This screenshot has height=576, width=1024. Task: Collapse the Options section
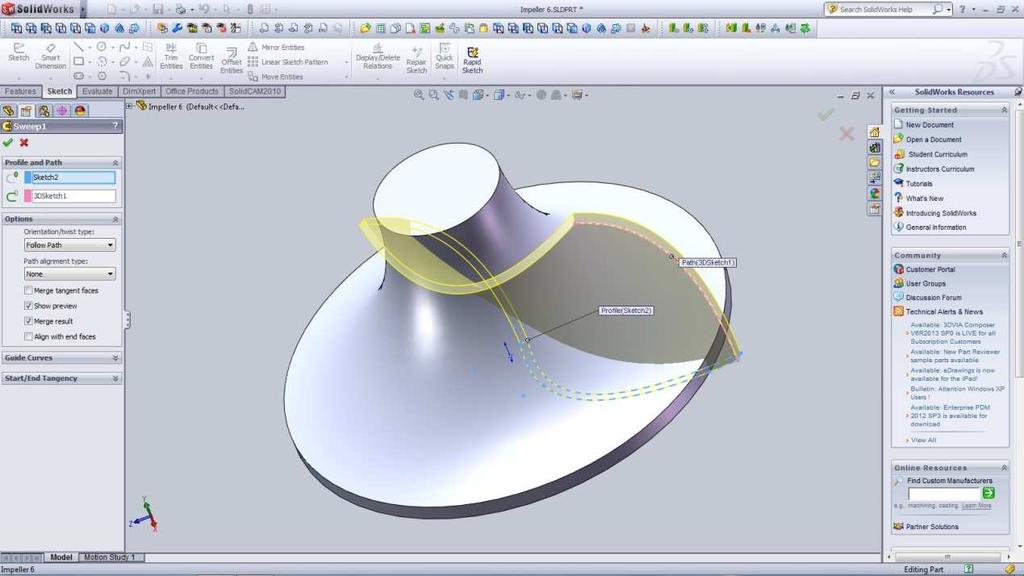(116, 219)
